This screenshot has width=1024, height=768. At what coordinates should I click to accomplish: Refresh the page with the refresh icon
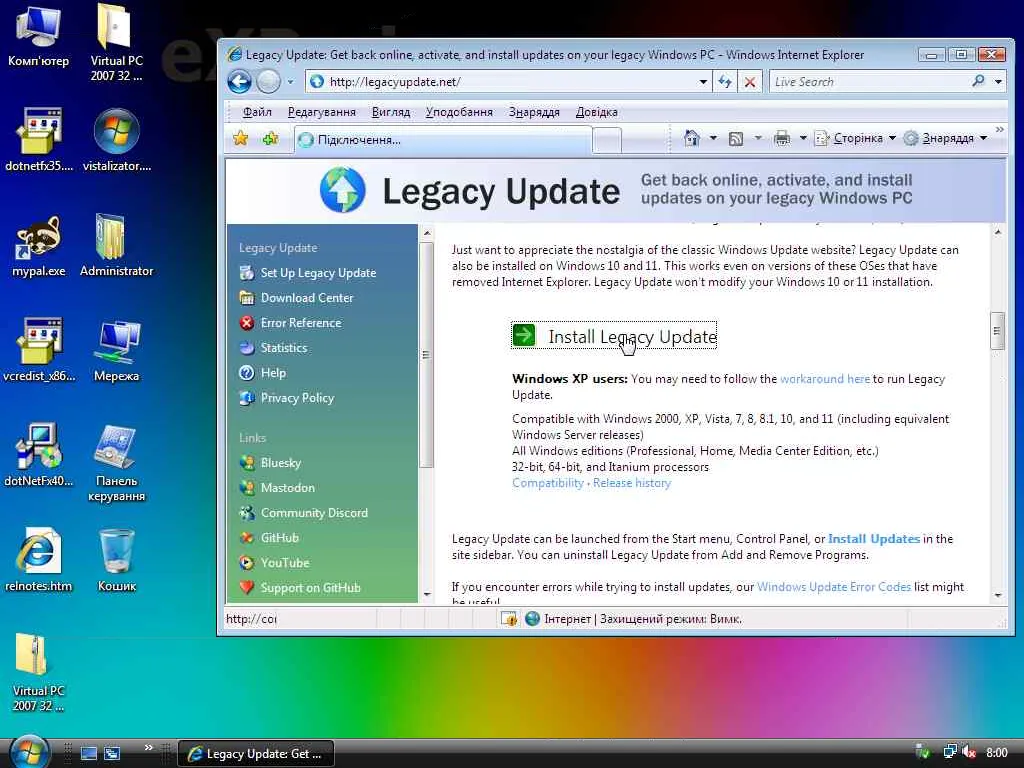pyautogui.click(x=725, y=82)
